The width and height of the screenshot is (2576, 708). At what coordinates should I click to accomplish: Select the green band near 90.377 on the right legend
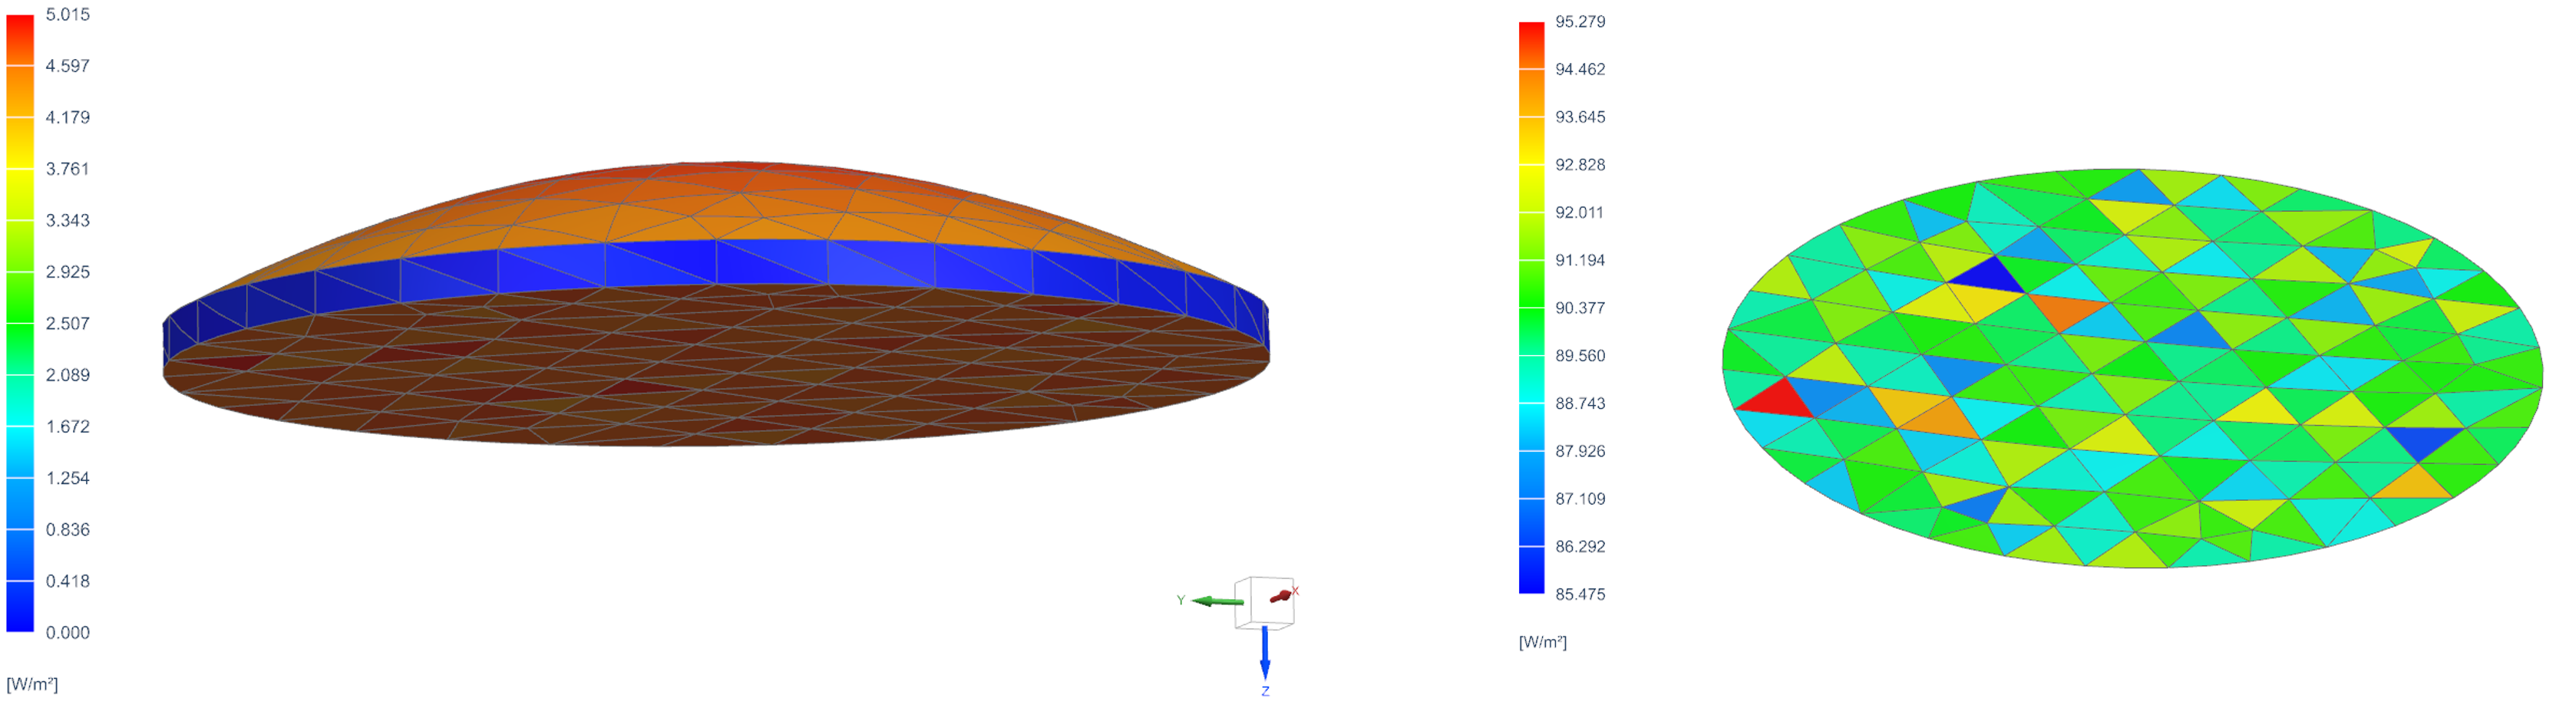[x=1531, y=308]
